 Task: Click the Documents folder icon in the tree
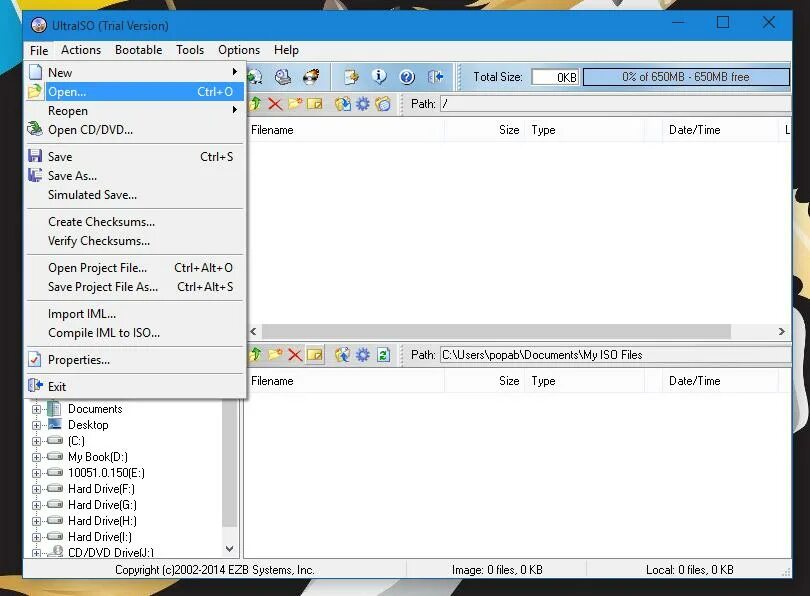[x=55, y=409]
